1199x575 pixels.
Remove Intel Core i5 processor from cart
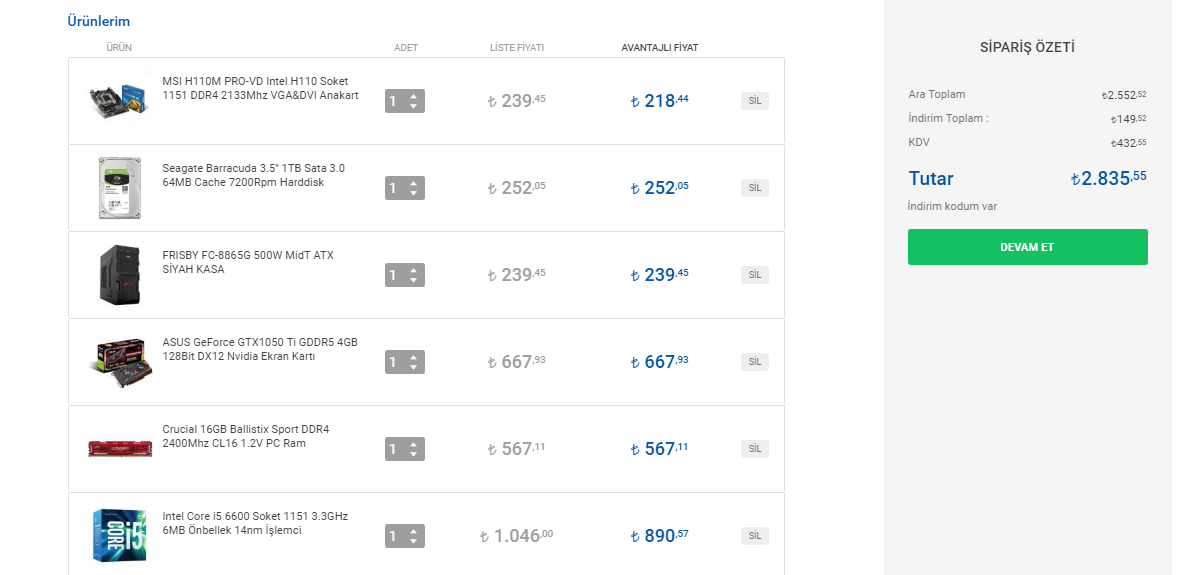point(755,536)
